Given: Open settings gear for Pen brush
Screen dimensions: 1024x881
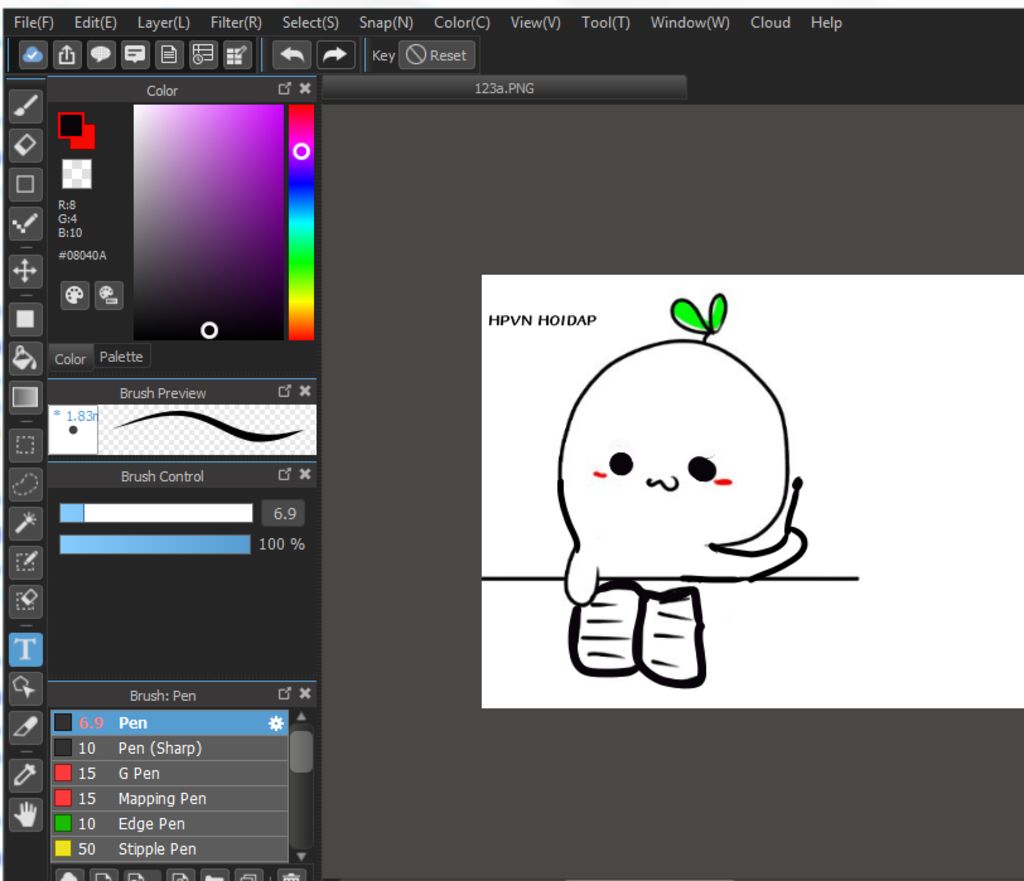Looking at the screenshot, I should [276, 723].
